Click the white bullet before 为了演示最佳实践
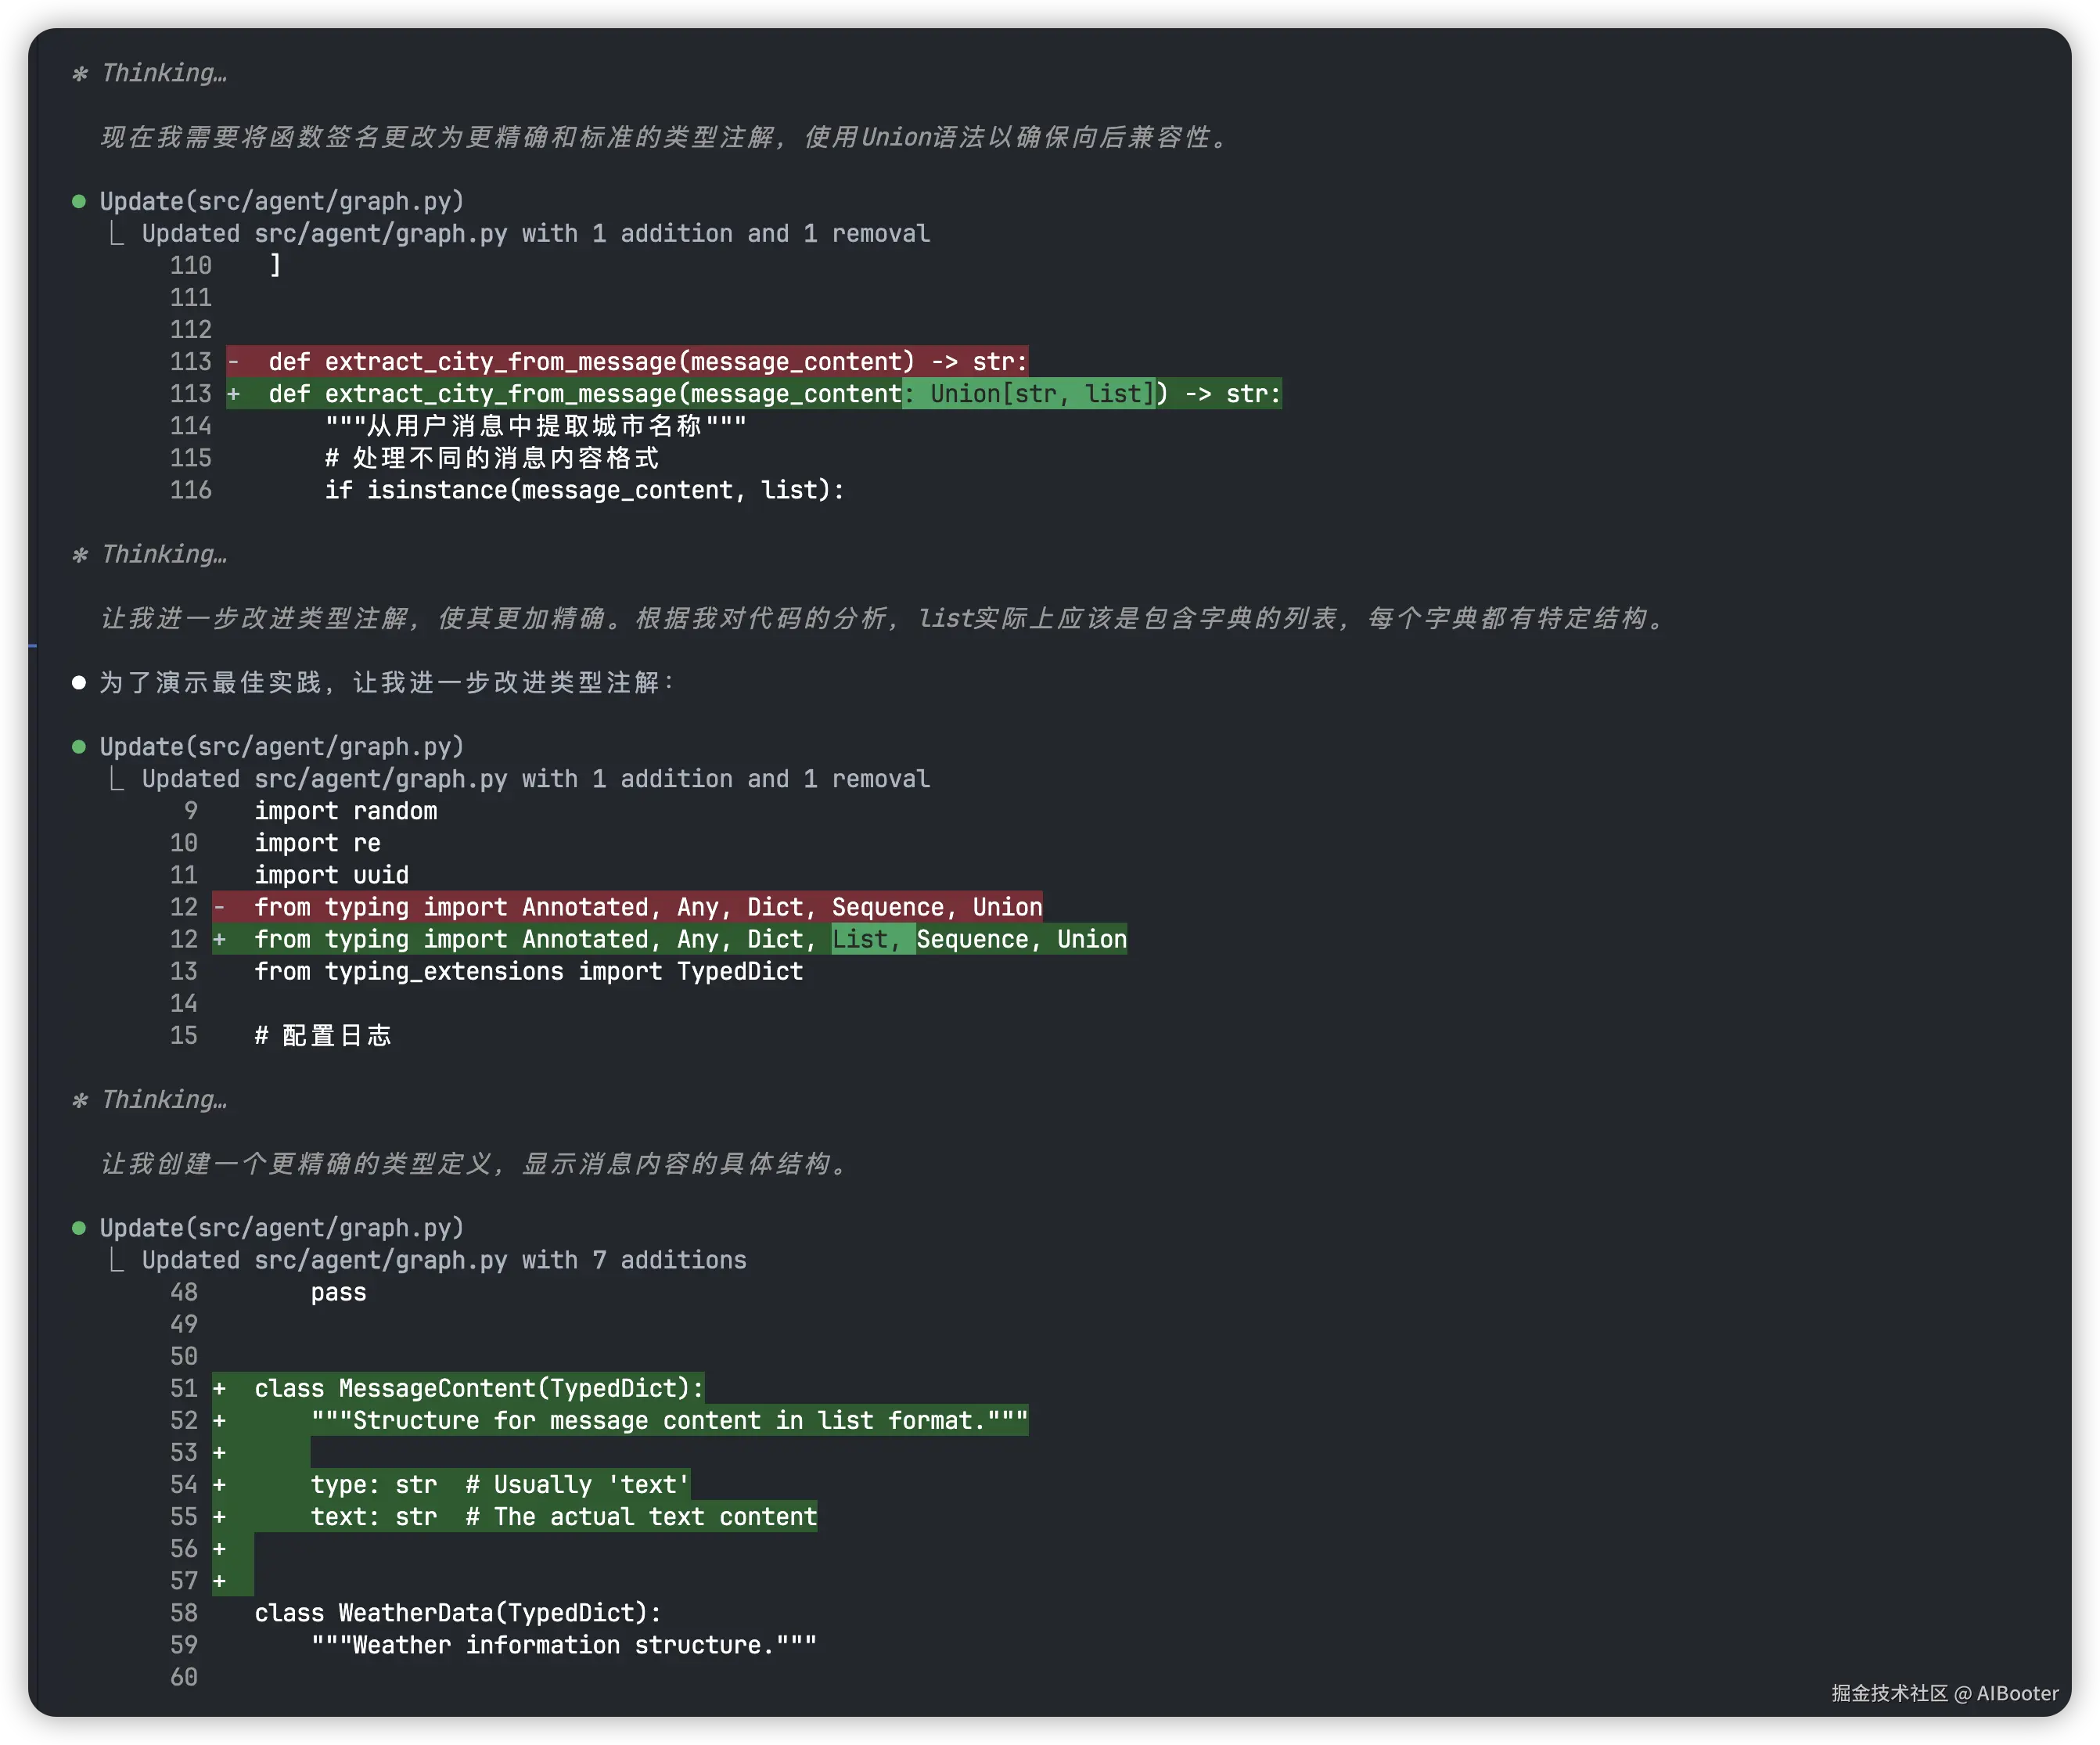 pyautogui.click(x=79, y=683)
